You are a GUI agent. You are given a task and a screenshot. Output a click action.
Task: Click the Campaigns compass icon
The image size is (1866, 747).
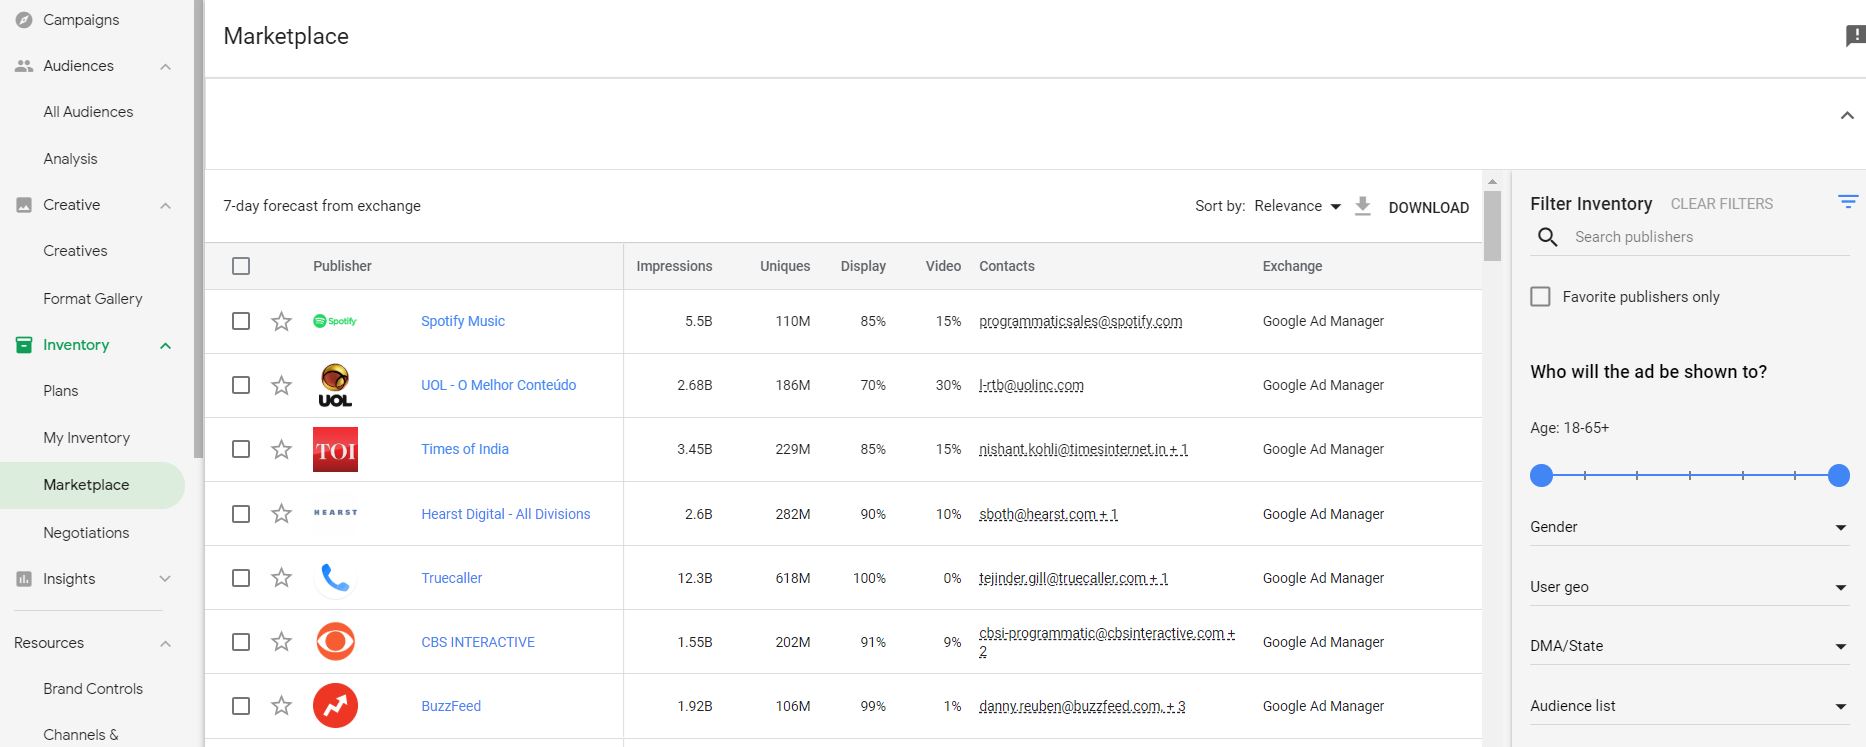tap(24, 20)
